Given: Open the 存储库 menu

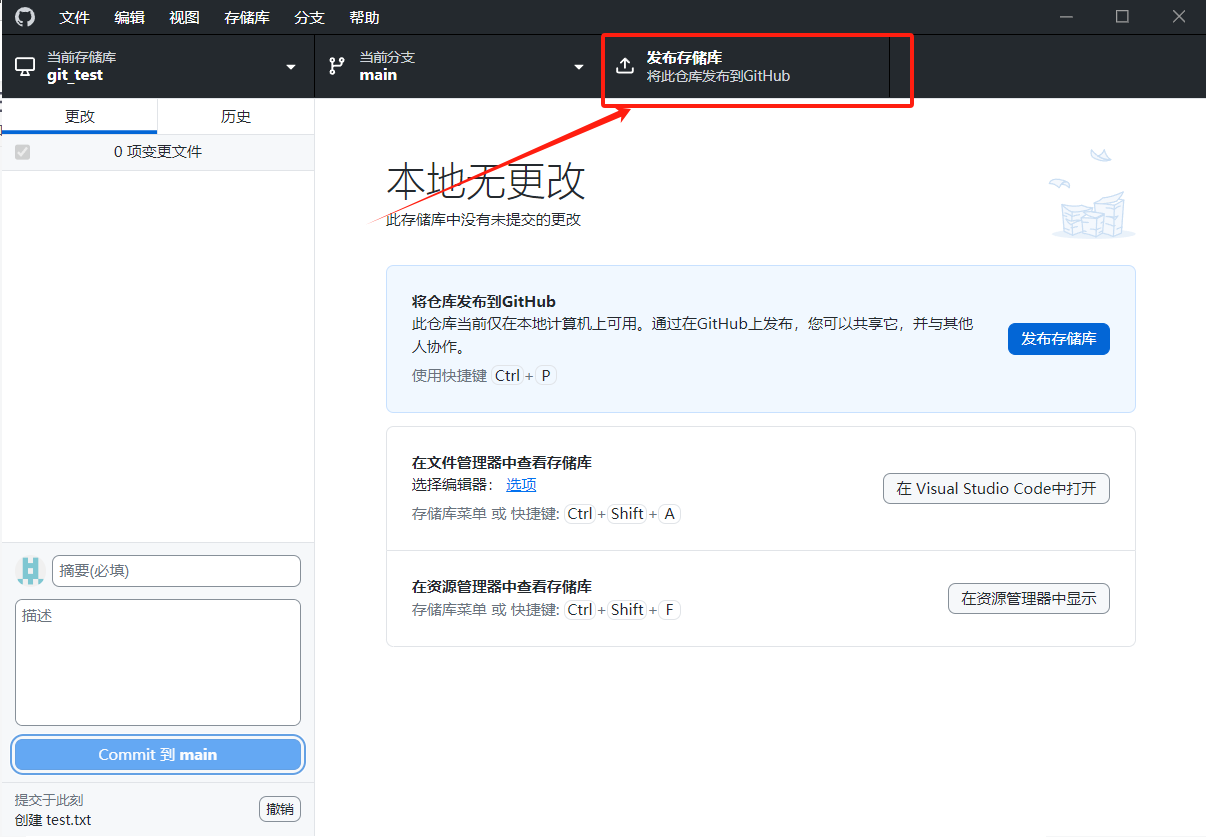Looking at the screenshot, I should 246,17.
